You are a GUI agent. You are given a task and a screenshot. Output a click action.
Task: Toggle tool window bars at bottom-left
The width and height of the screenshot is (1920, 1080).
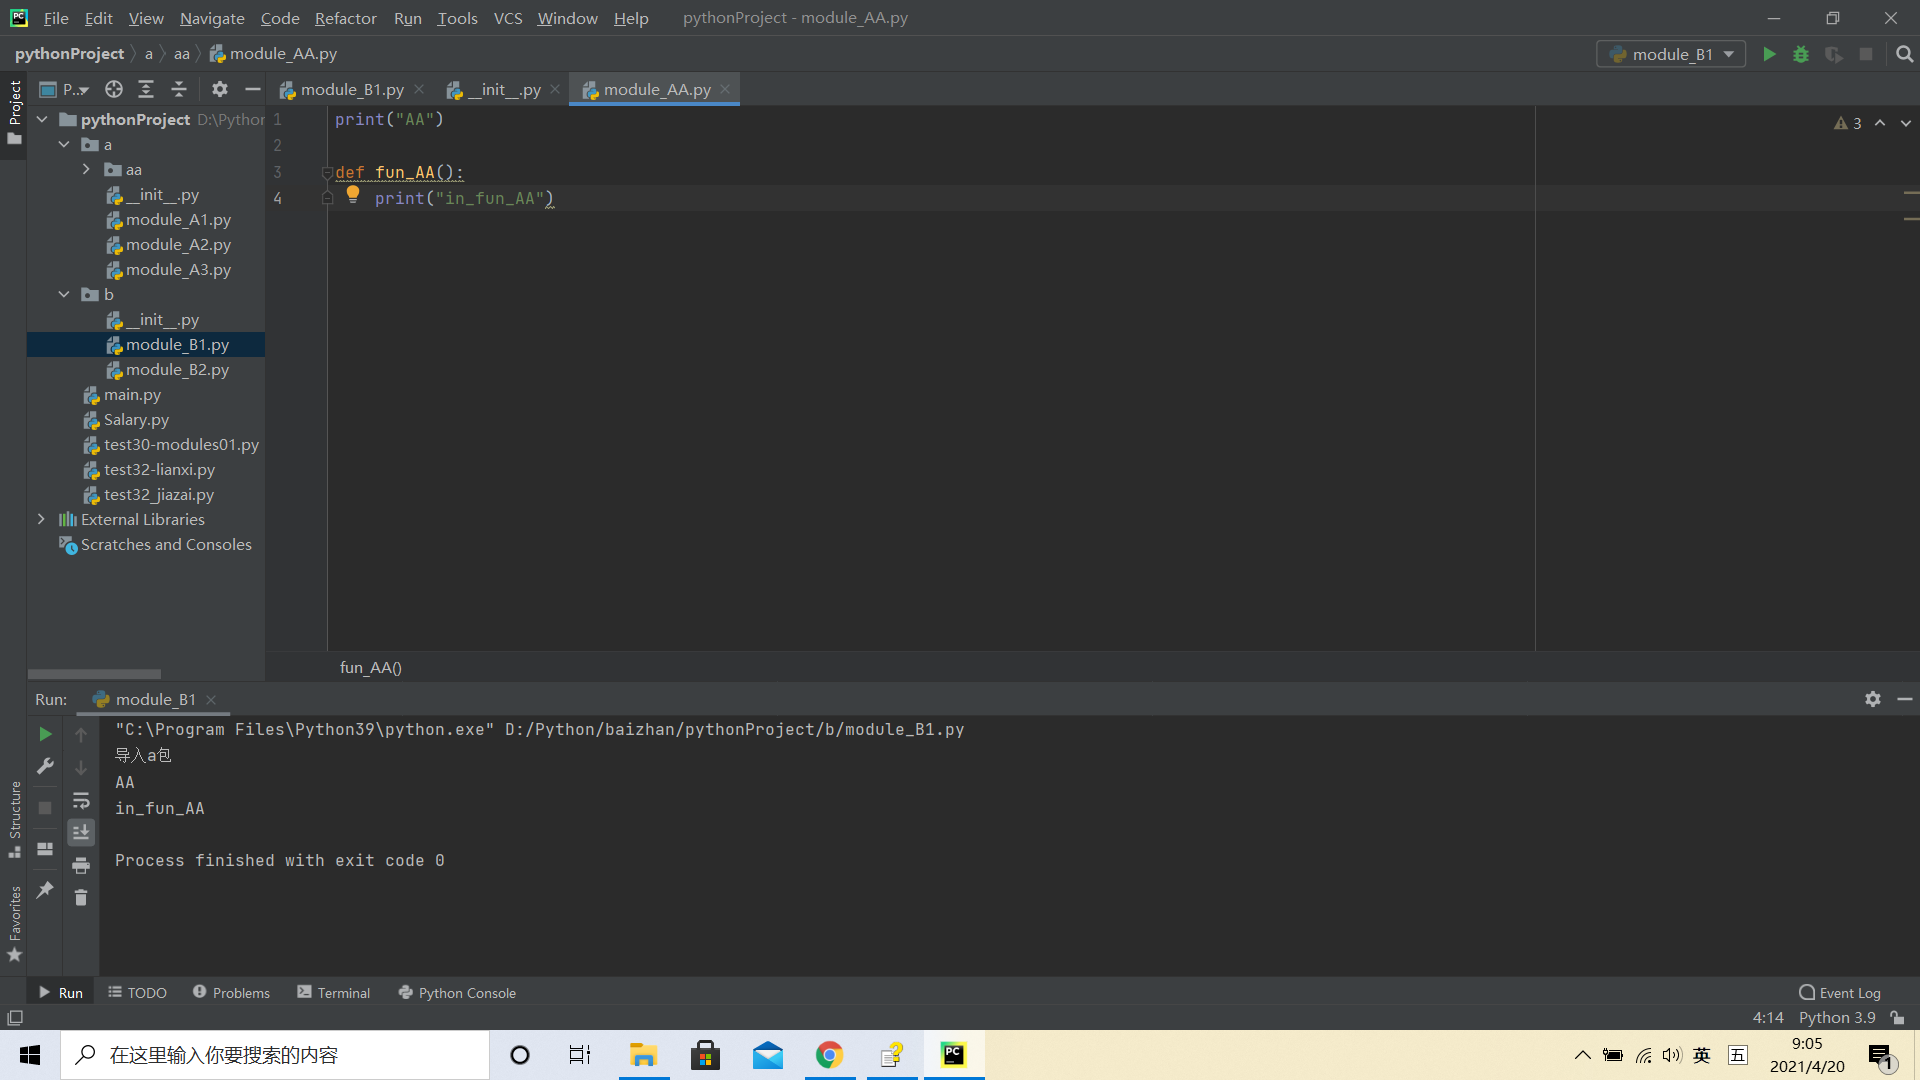pos(15,1018)
